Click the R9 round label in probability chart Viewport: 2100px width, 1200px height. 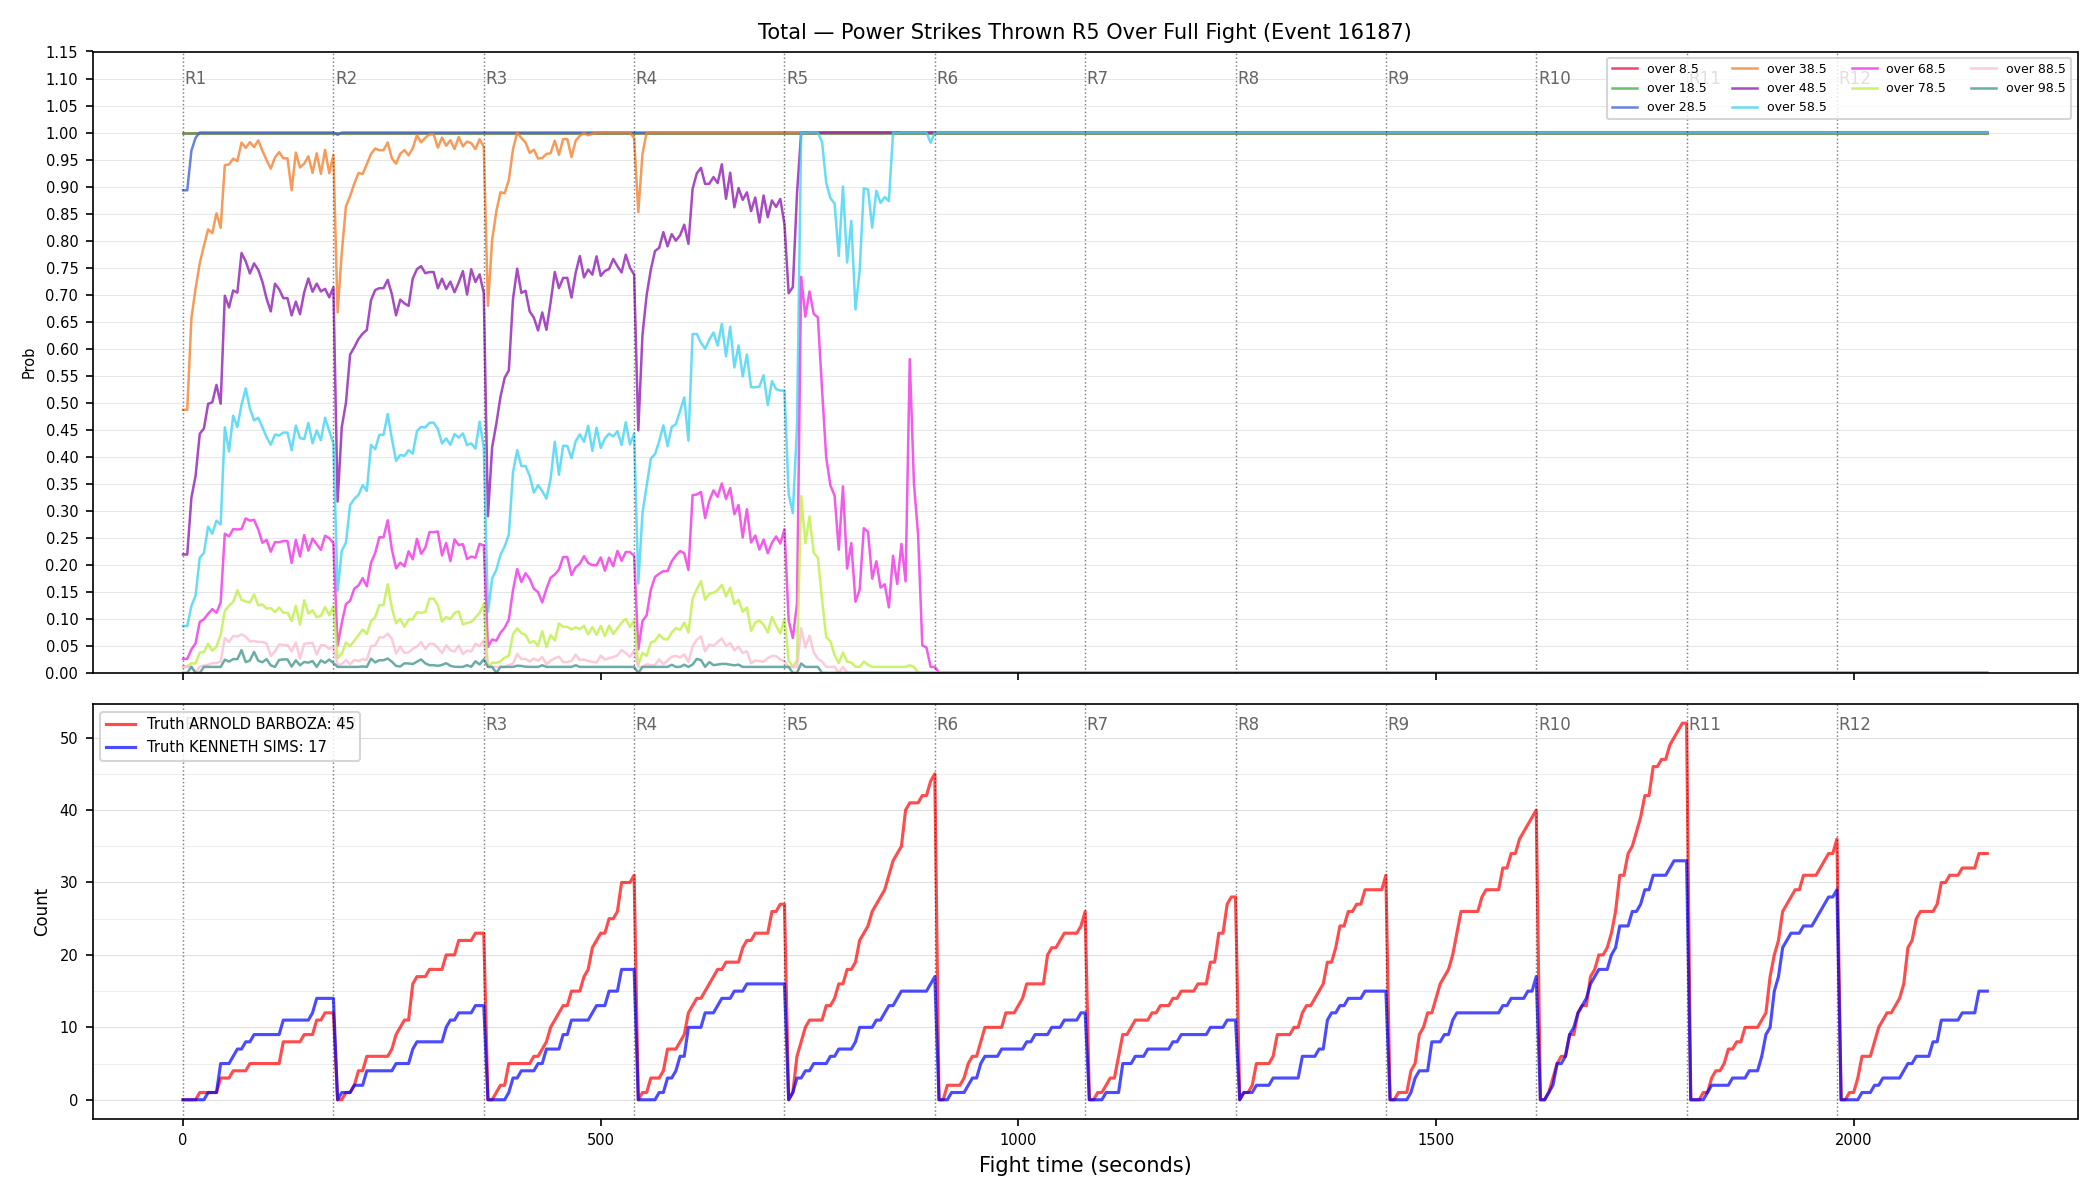click(1398, 78)
